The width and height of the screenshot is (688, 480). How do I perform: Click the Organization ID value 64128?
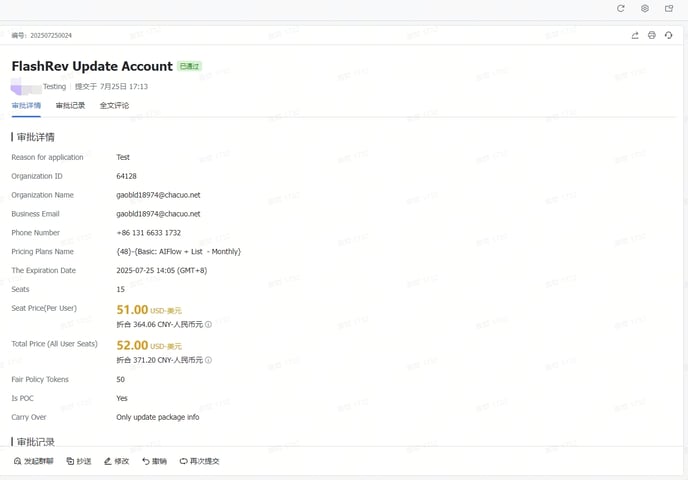pyautogui.click(x=126, y=176)
